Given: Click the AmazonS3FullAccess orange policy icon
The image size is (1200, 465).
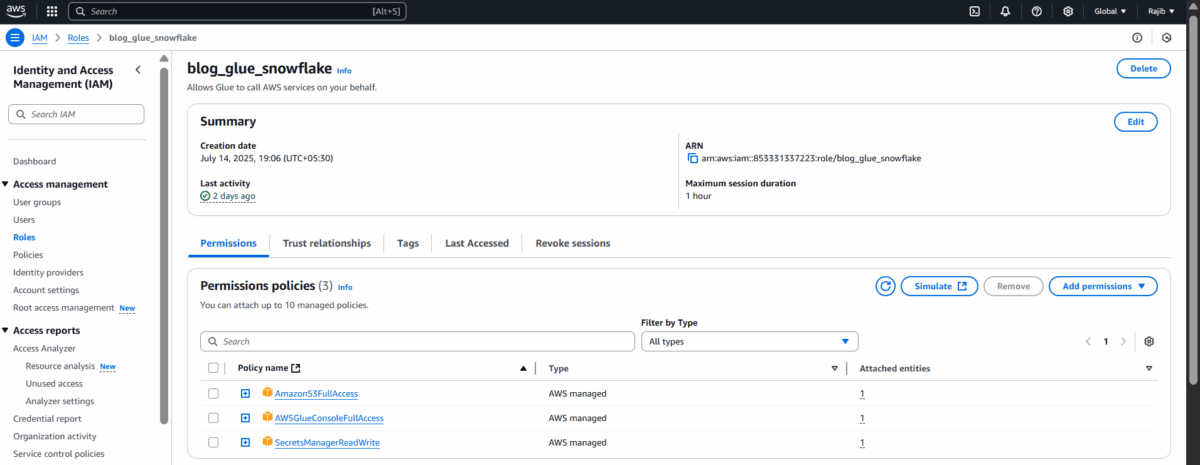Looking at the screenshot, I should coord(267,392).
